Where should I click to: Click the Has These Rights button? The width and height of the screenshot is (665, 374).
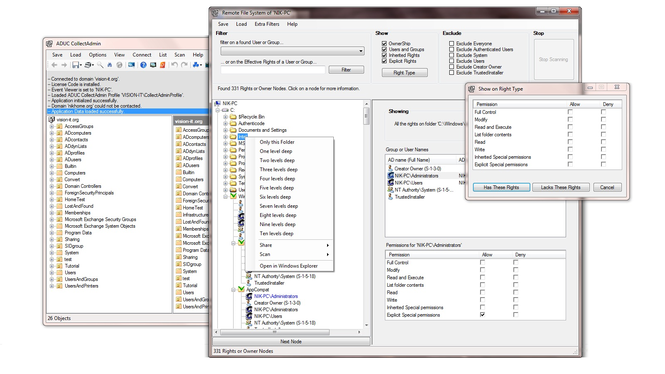pos(501,187)
